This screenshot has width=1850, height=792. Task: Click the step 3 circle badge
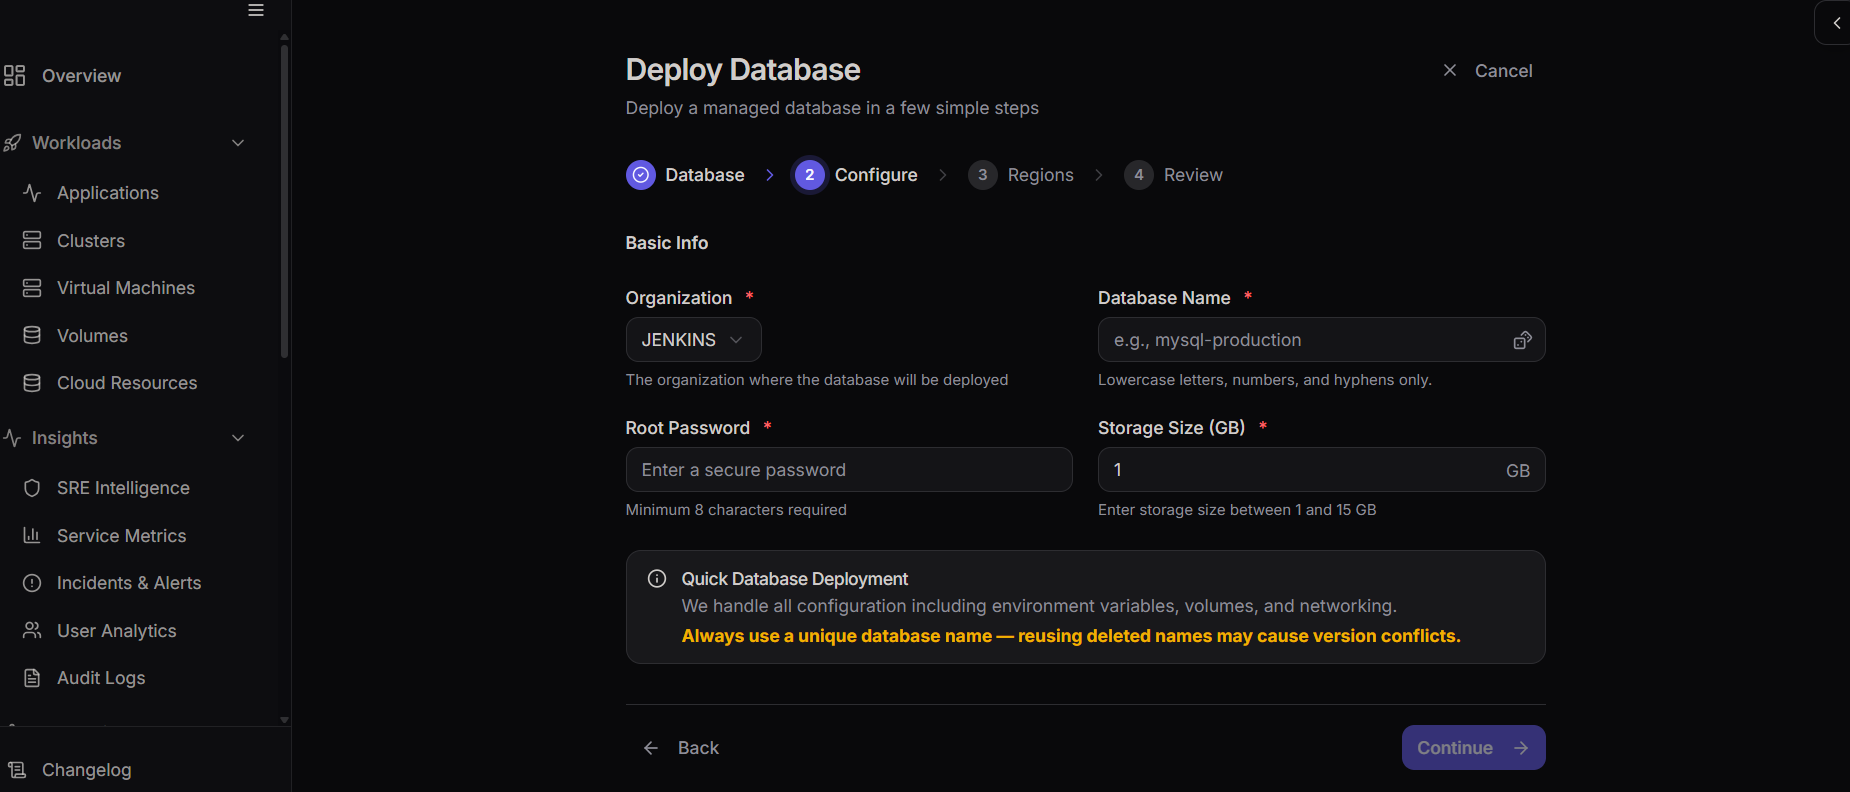tap(983, 175)
